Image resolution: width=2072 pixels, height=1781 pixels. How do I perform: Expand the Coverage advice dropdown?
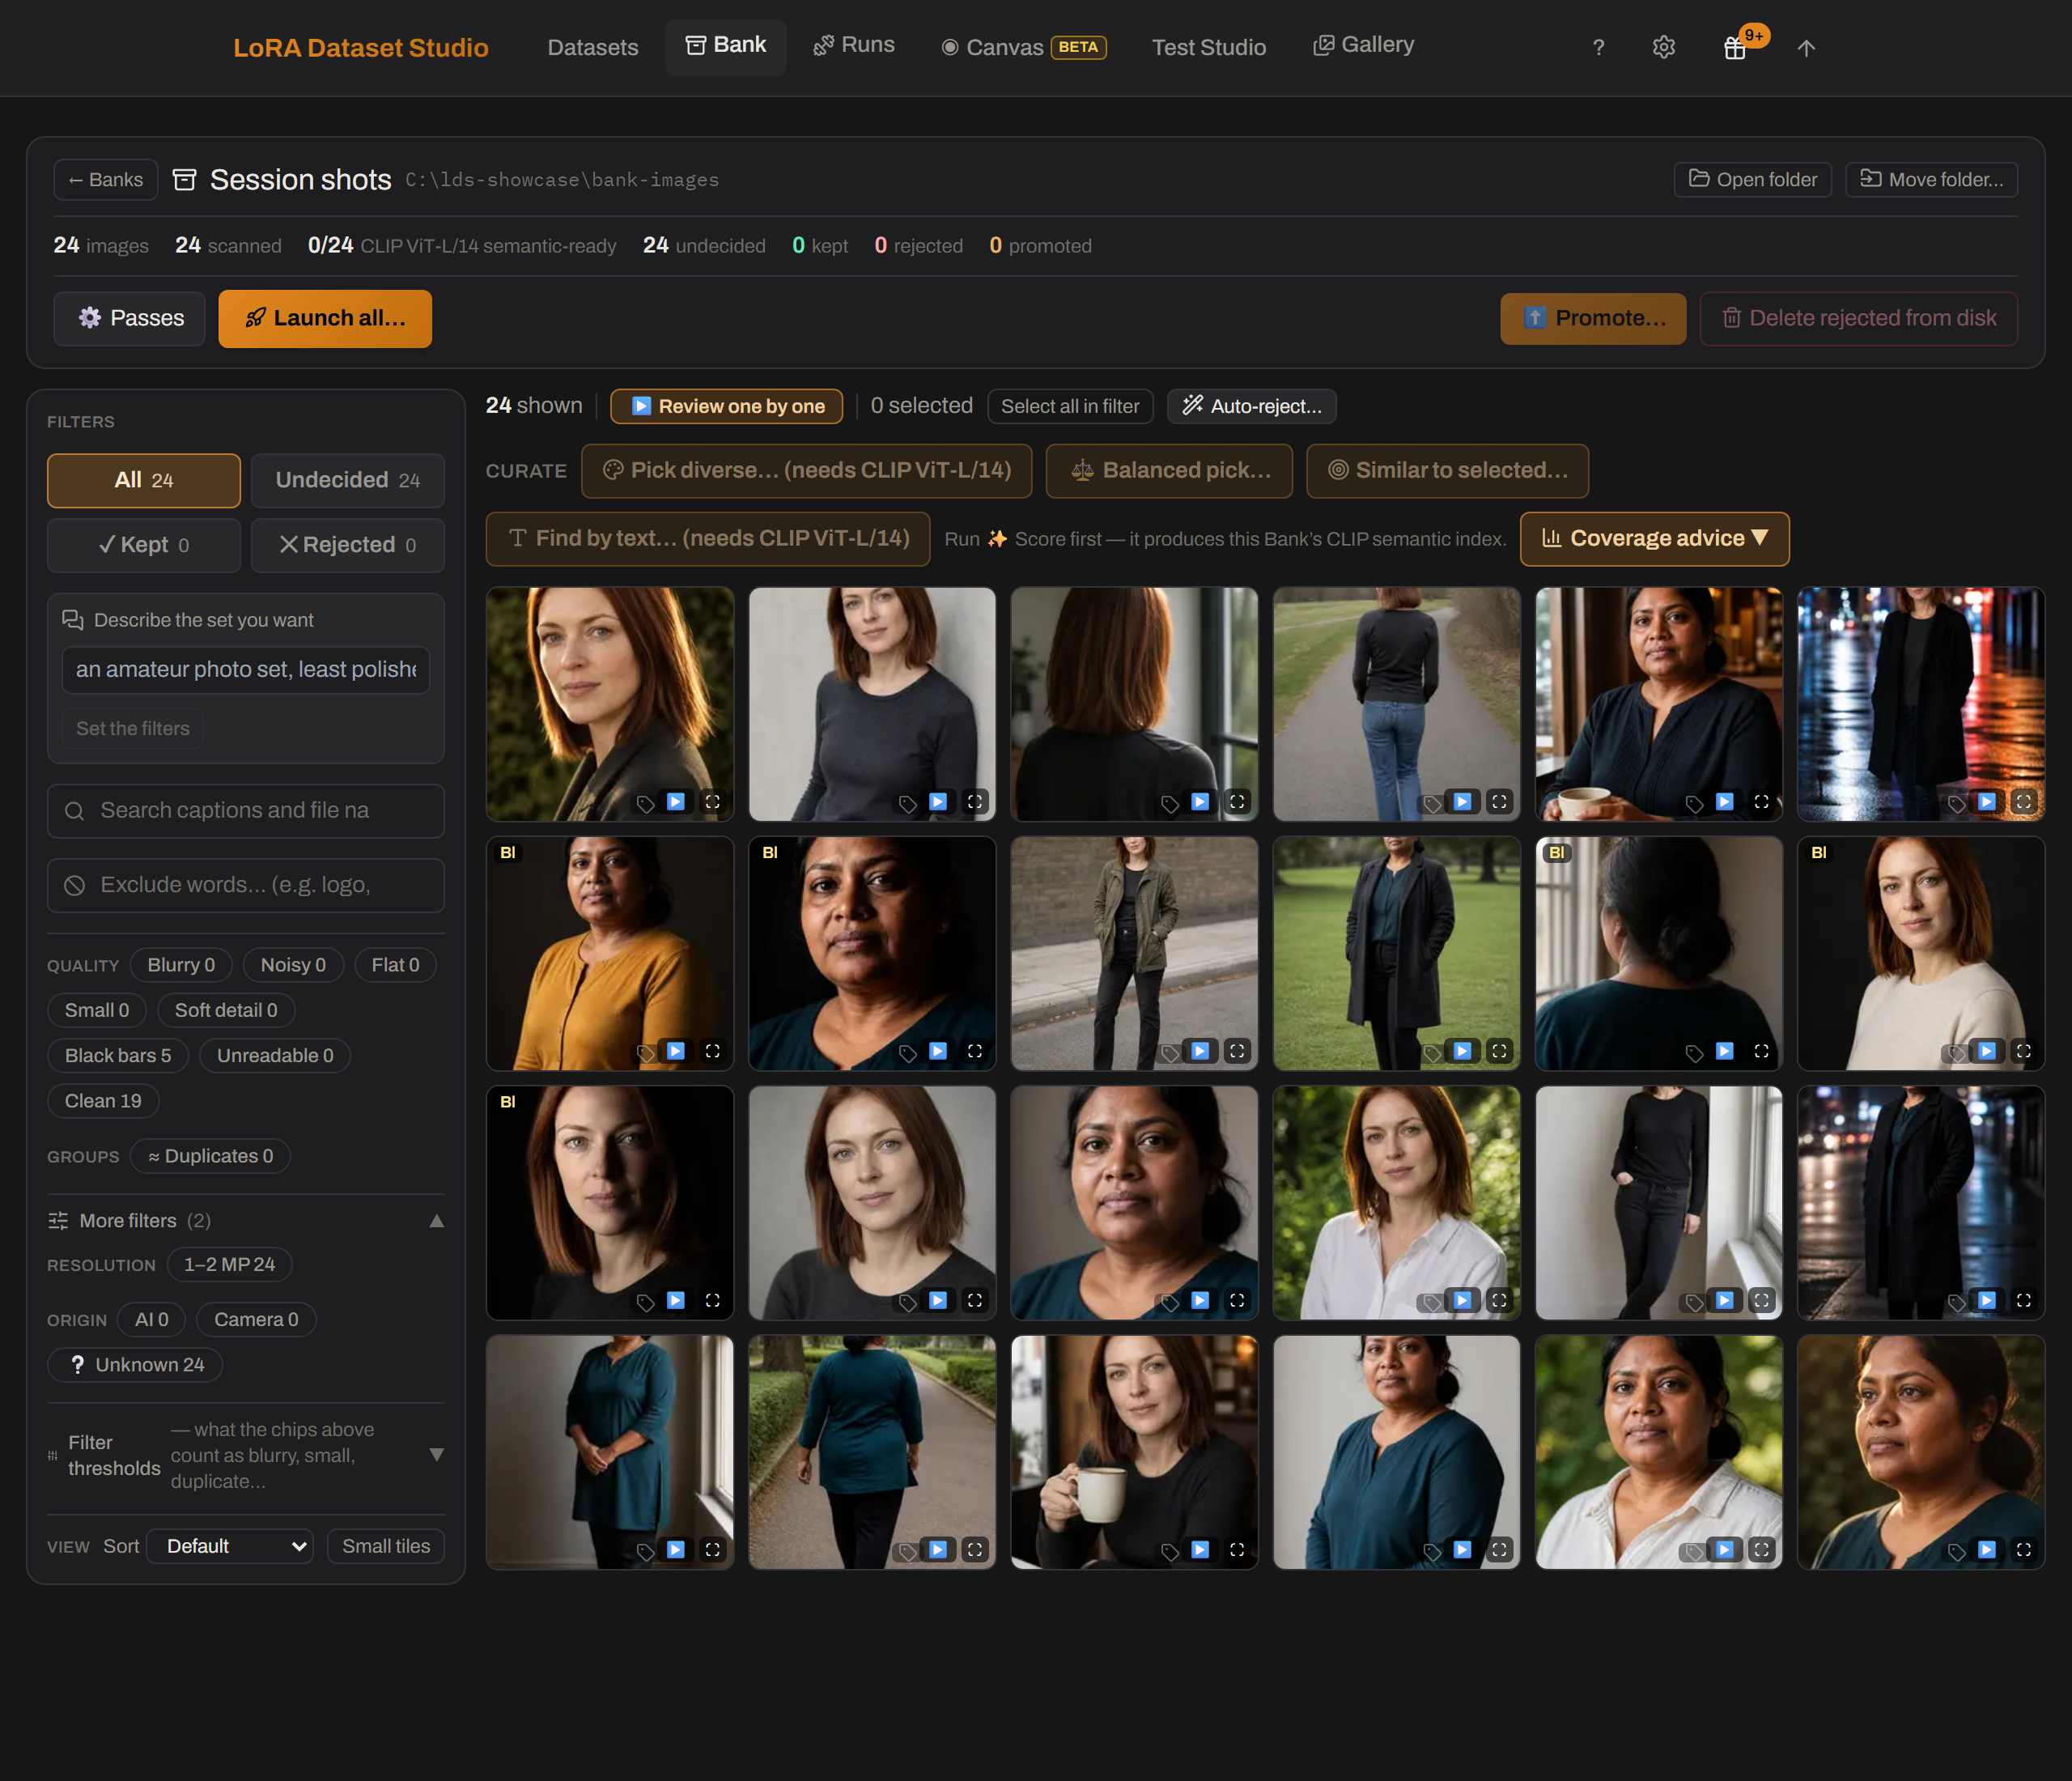[x=1654, y=538]
